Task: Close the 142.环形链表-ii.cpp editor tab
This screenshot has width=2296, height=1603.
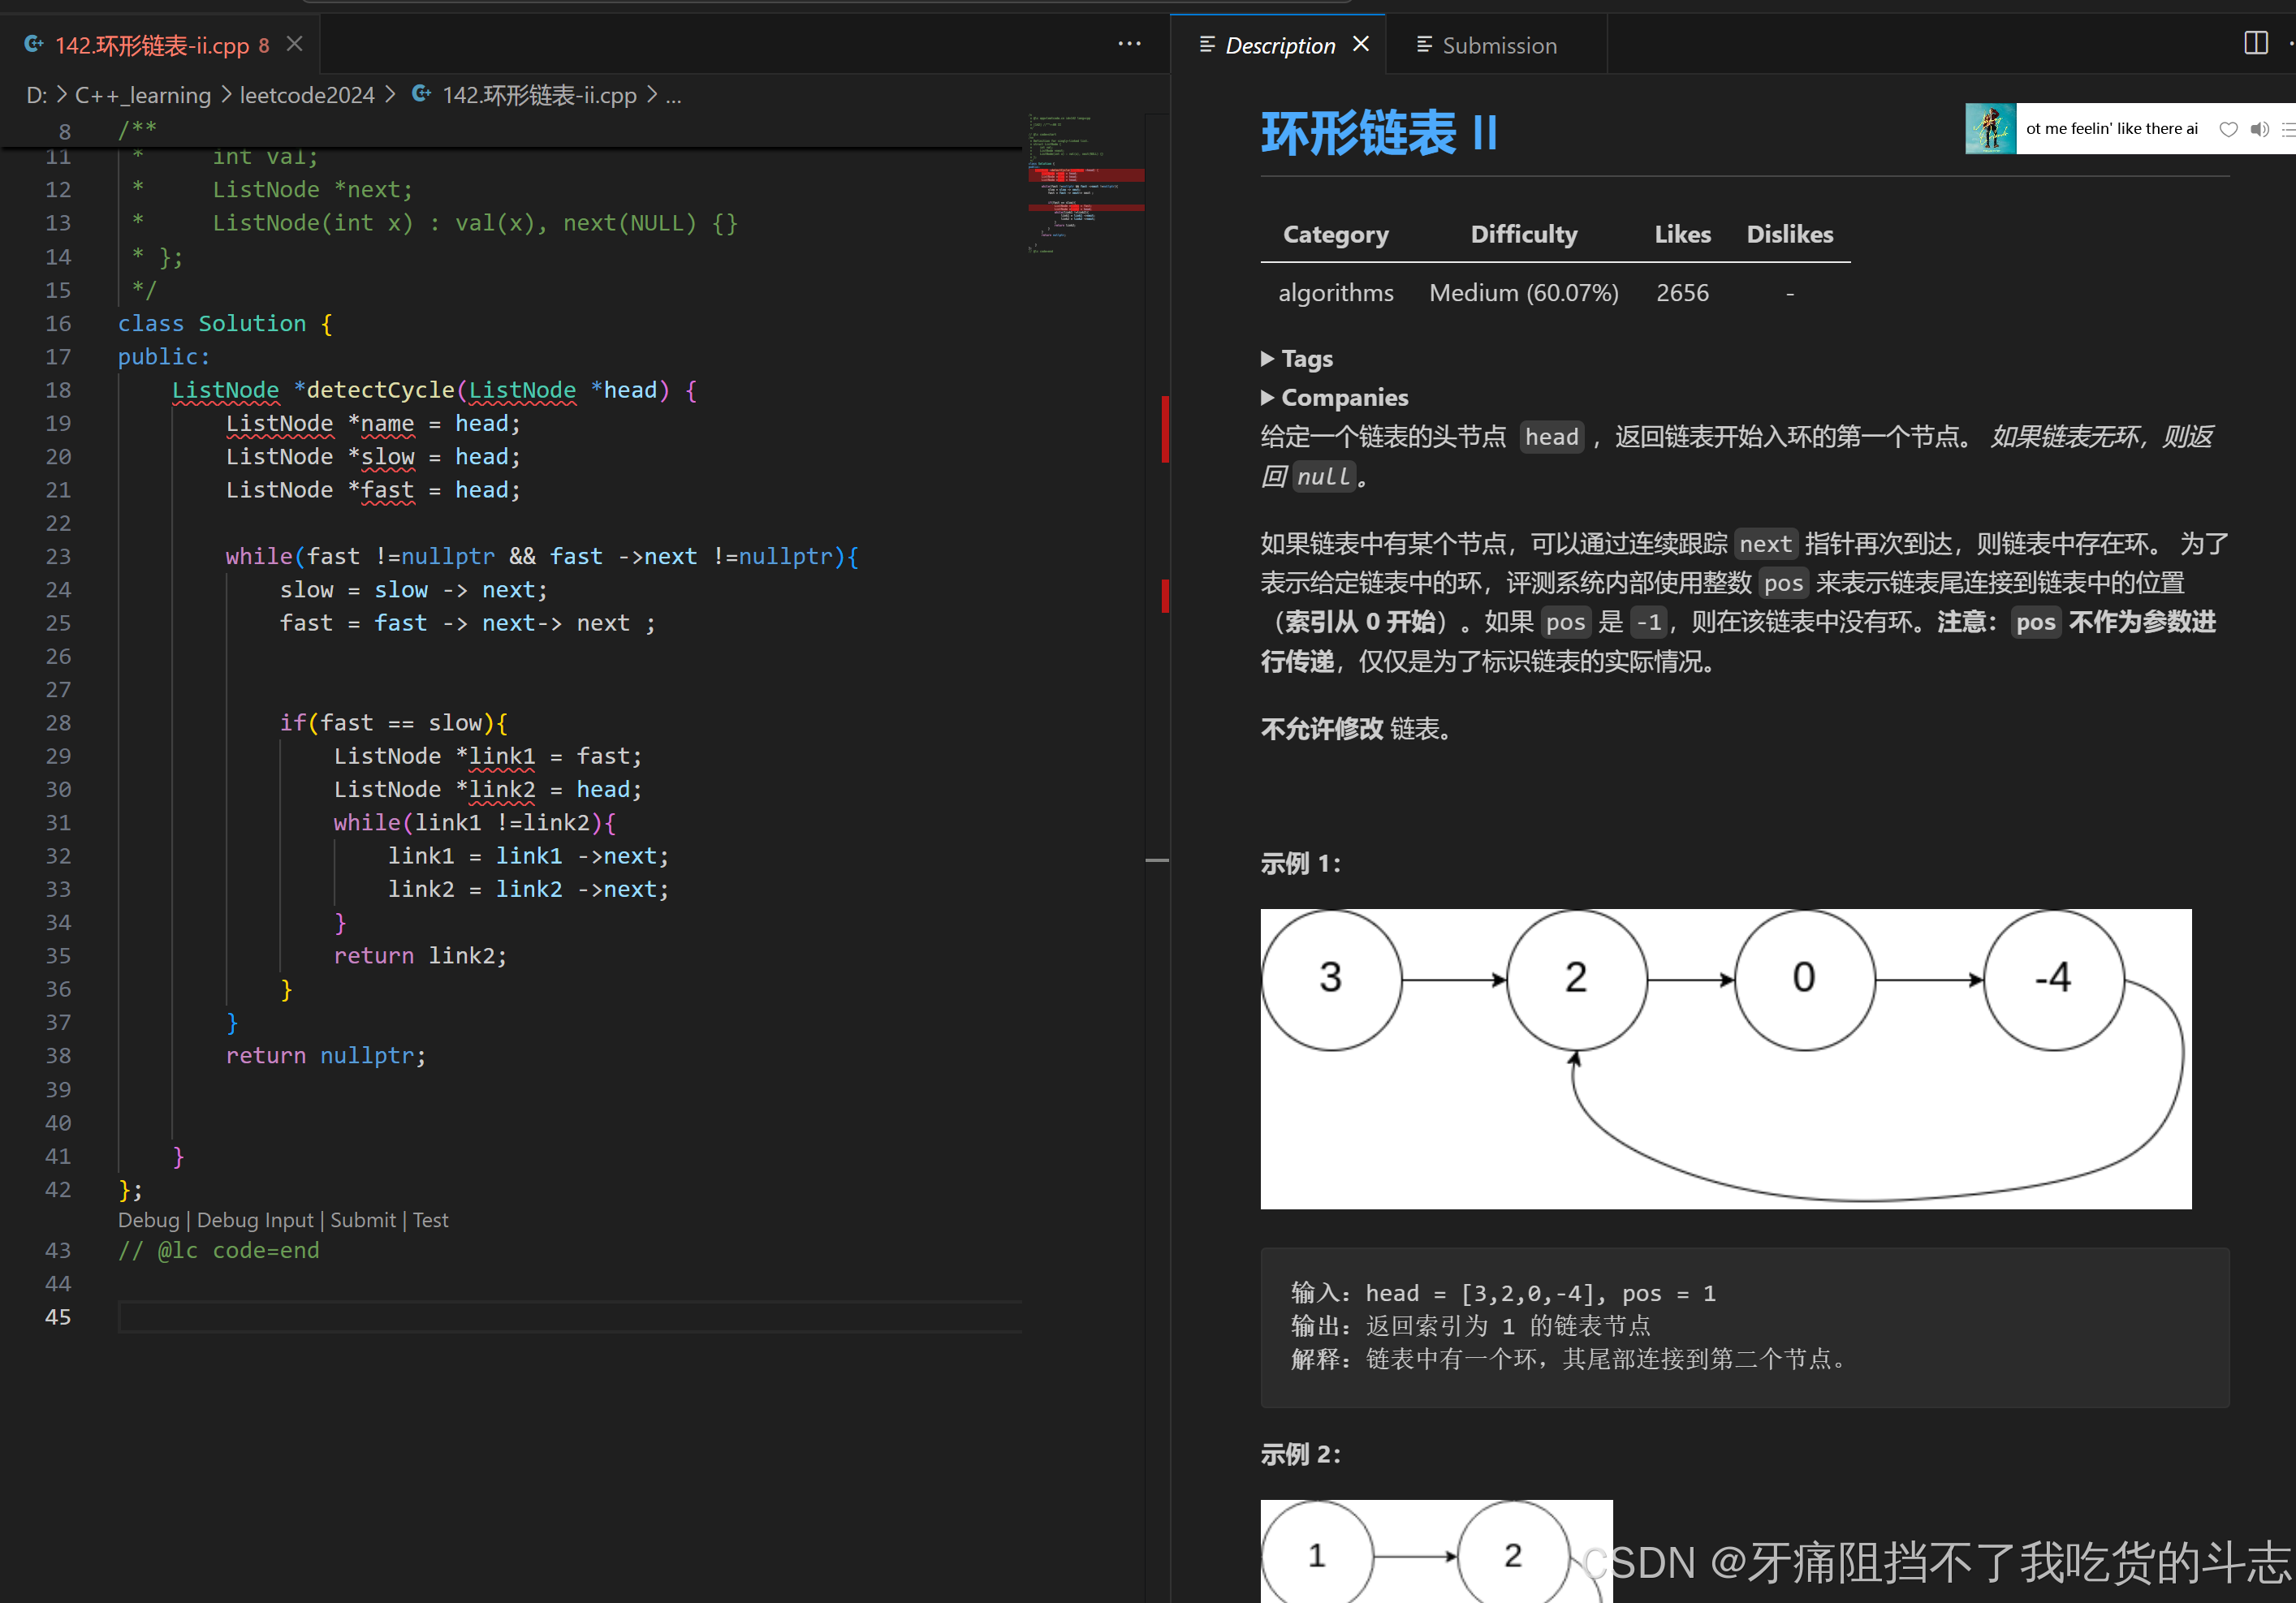Action: point(294,44)
